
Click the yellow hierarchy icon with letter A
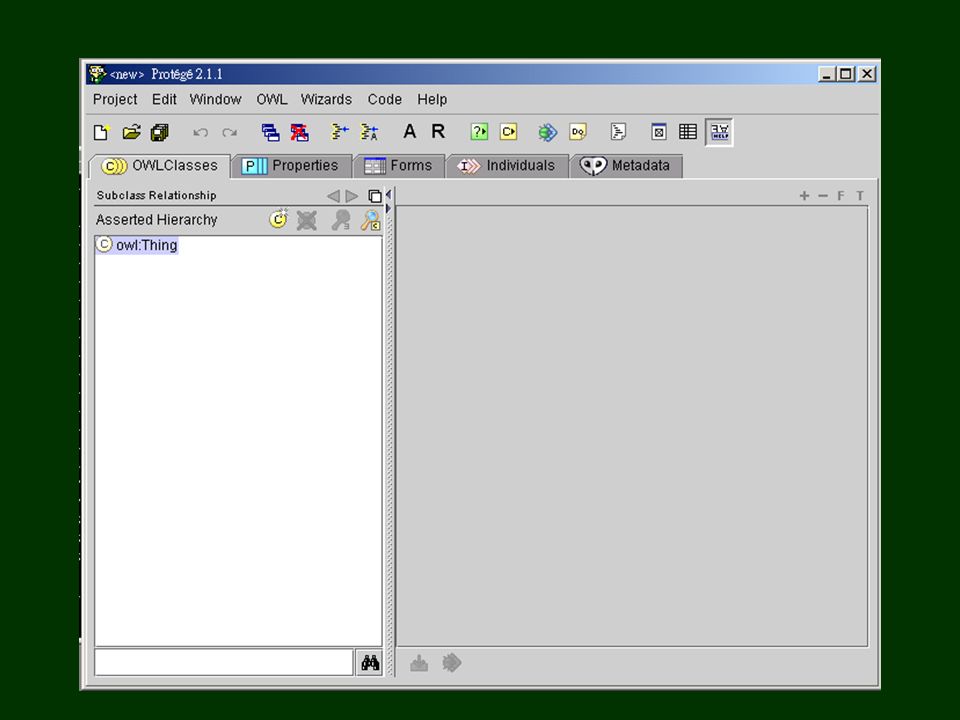pos(369,132)
